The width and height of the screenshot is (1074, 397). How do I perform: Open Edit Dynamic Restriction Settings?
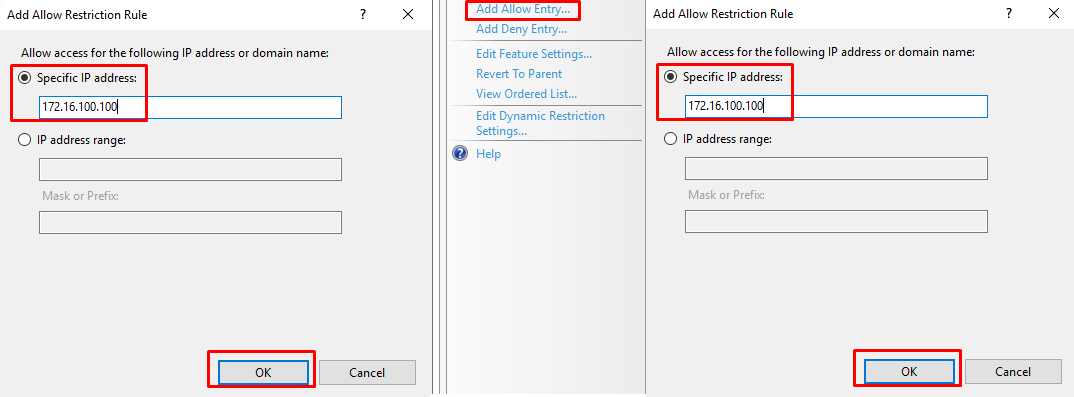(x=540, y=123)
